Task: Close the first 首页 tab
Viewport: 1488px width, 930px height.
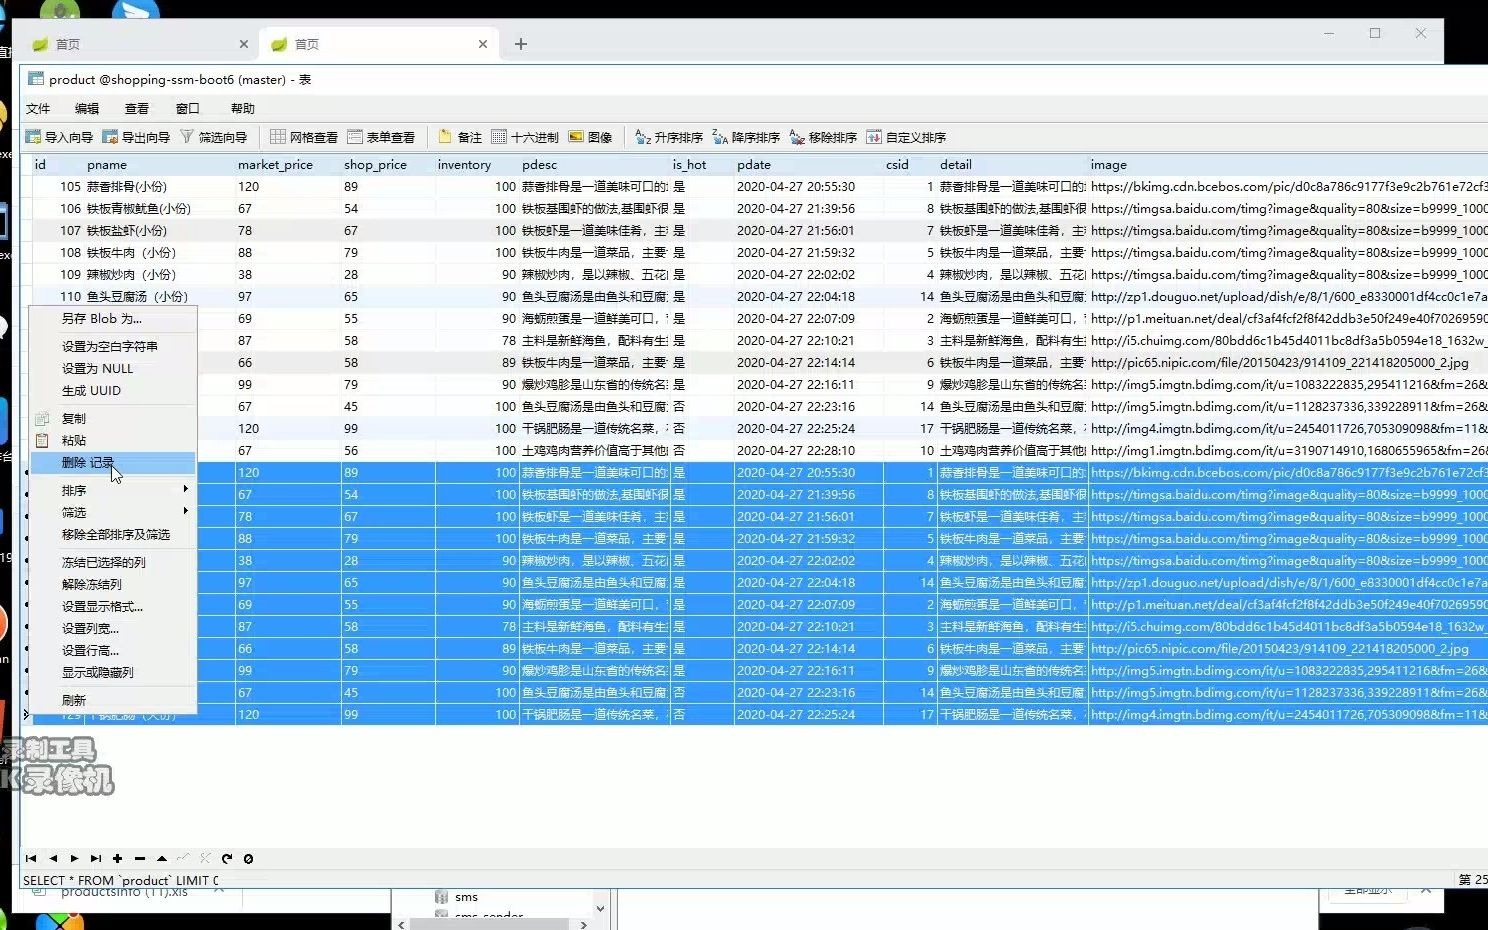Action: tap(243, 44)
